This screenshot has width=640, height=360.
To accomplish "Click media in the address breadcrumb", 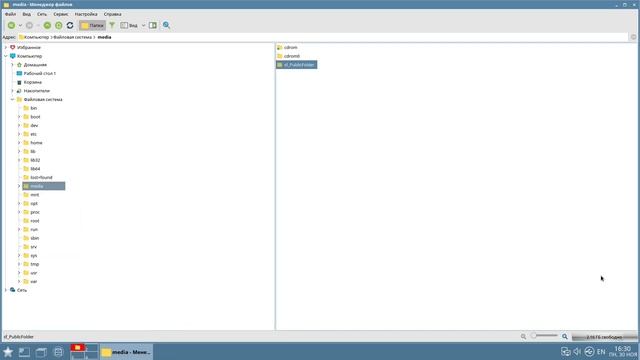I will [x=104, y=37].
